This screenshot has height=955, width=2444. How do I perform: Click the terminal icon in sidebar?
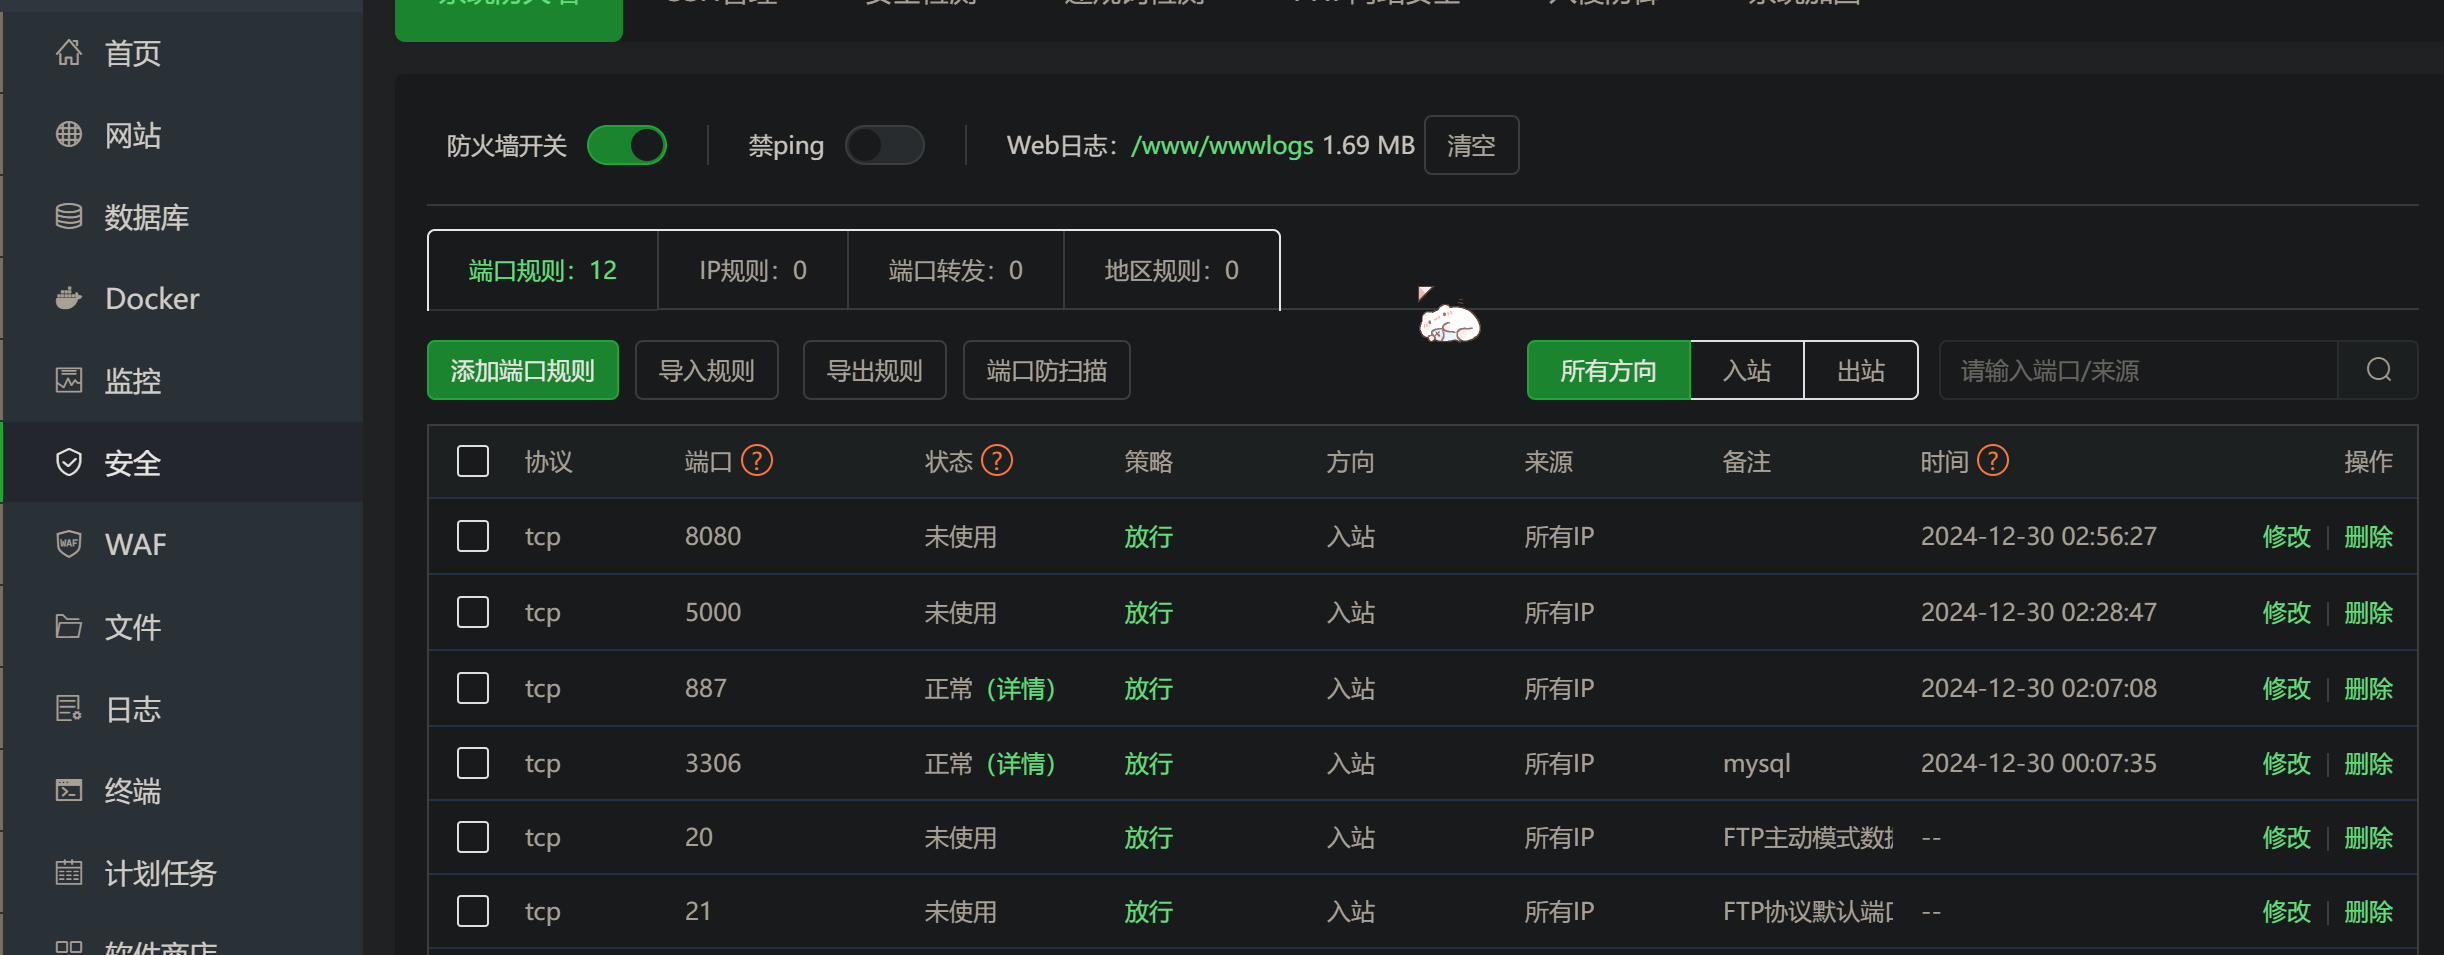pos(68,790)
